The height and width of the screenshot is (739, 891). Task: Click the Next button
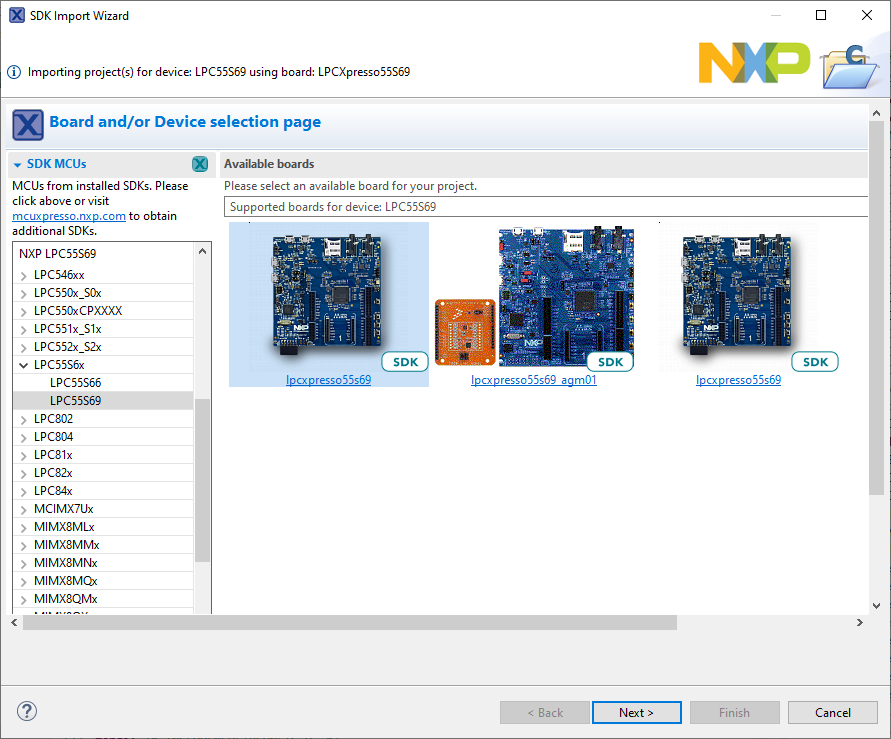pyautogui.click(x=636, y=712)
